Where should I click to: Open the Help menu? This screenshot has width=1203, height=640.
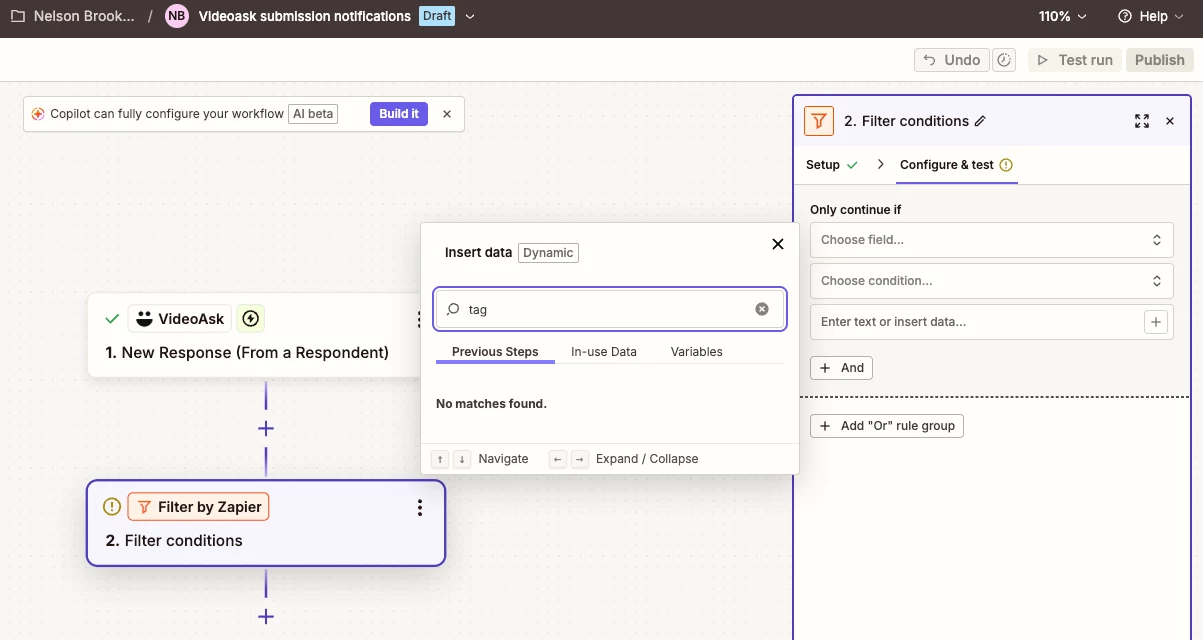coord(1152,16)
